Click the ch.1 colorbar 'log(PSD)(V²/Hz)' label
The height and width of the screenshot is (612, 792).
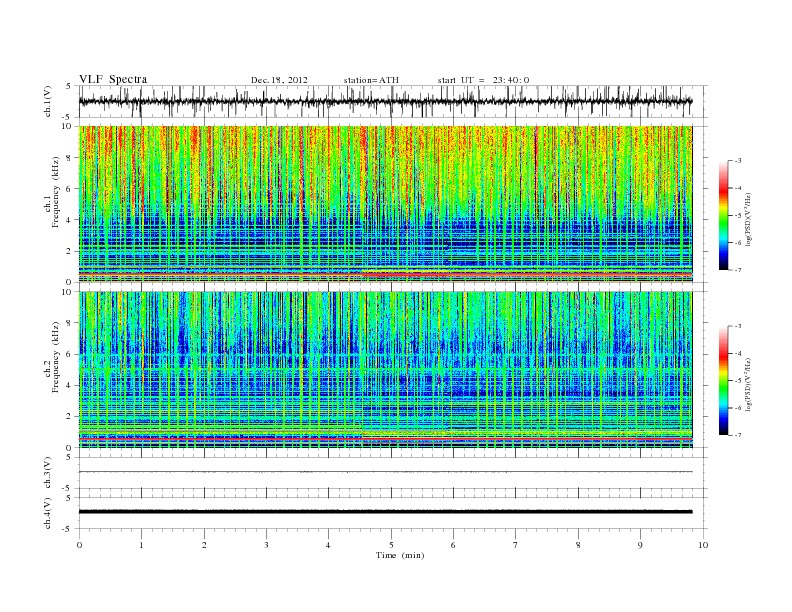click(x=748, y=219)
